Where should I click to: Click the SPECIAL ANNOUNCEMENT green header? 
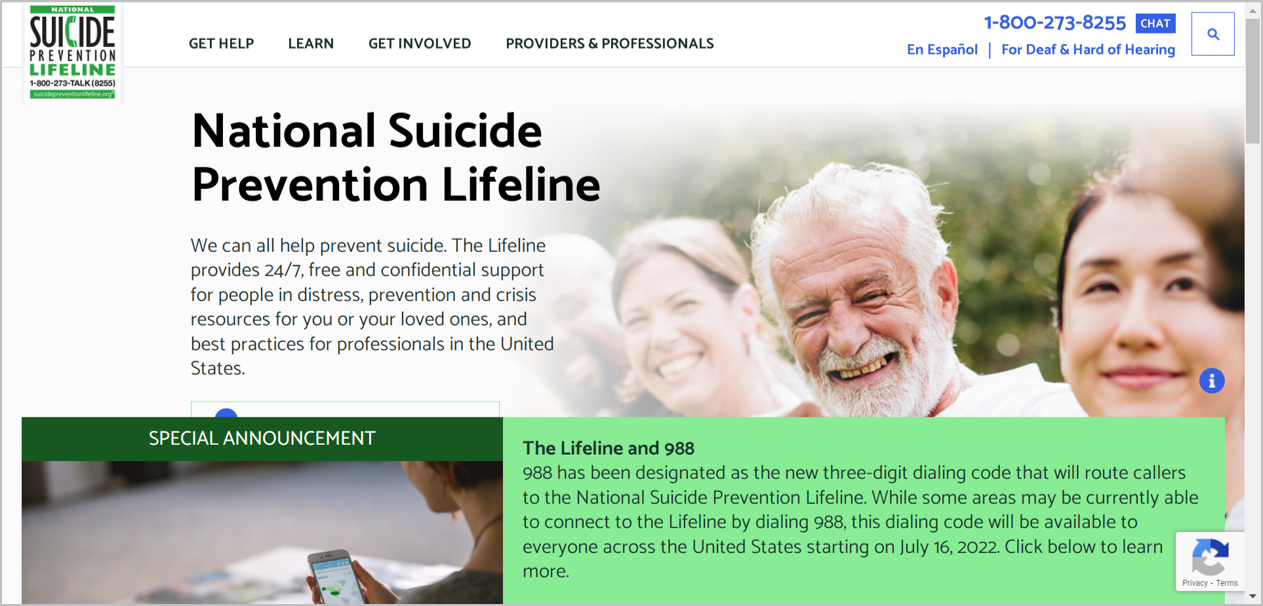[262, 439]
